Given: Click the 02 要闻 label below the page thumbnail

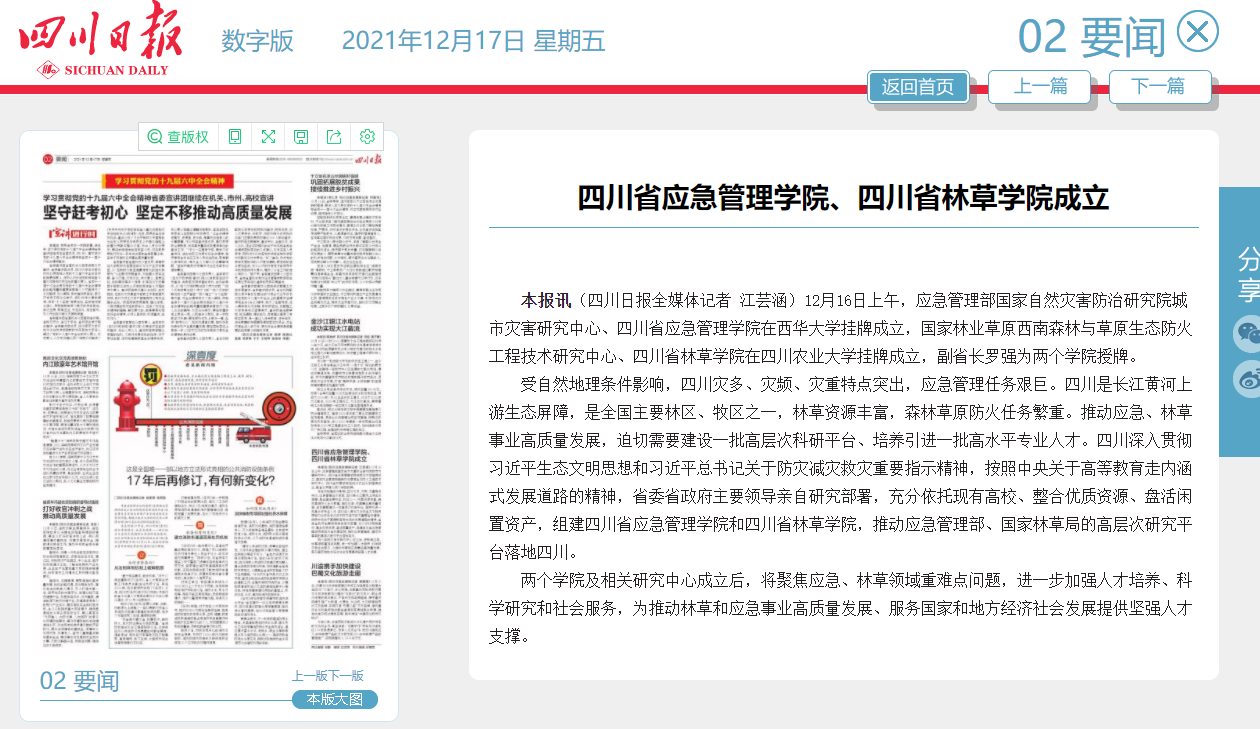Looking at the screenshot, I should (80, 681).
